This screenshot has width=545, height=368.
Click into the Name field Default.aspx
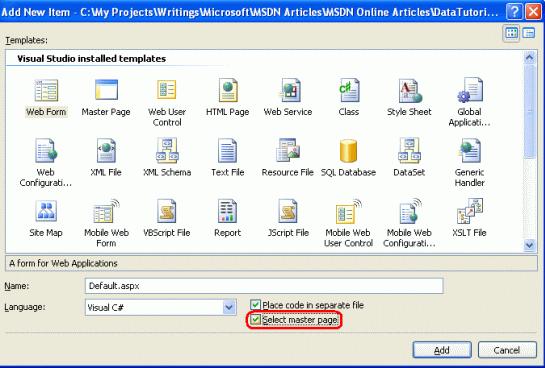(x=264, y=286)
